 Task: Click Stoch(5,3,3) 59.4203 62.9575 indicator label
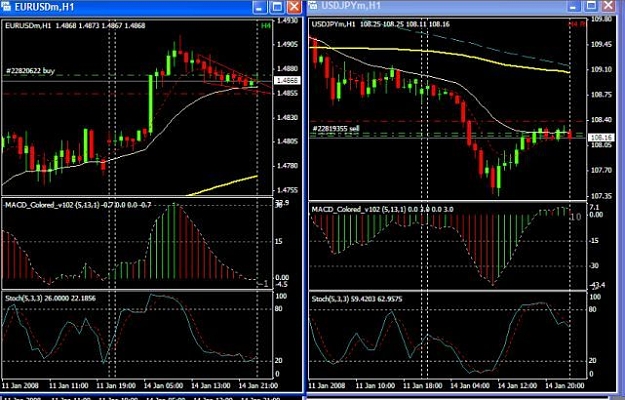click(357, 299)
